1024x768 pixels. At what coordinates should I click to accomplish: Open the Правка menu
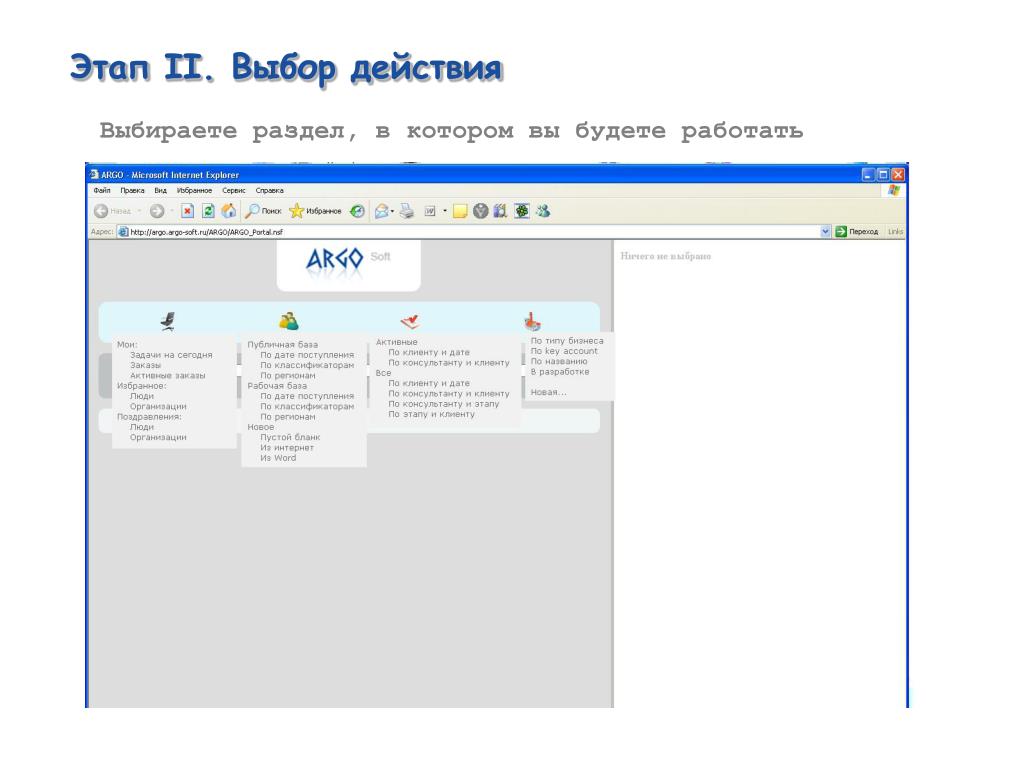[x=133, y=191]
